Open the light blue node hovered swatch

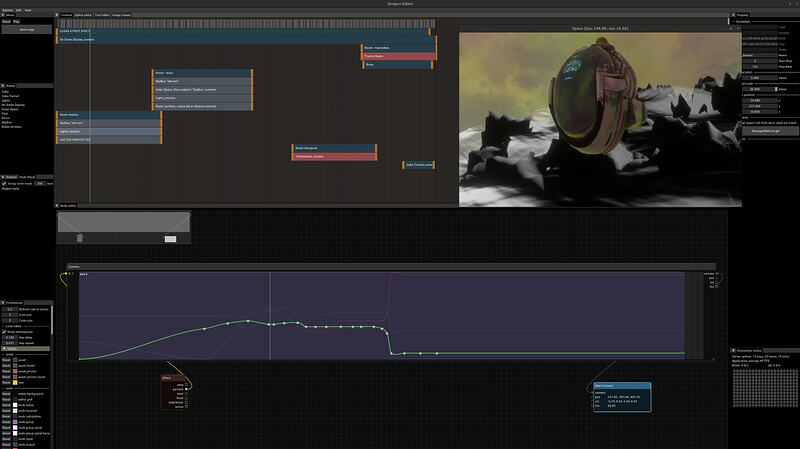coord(15,411)
